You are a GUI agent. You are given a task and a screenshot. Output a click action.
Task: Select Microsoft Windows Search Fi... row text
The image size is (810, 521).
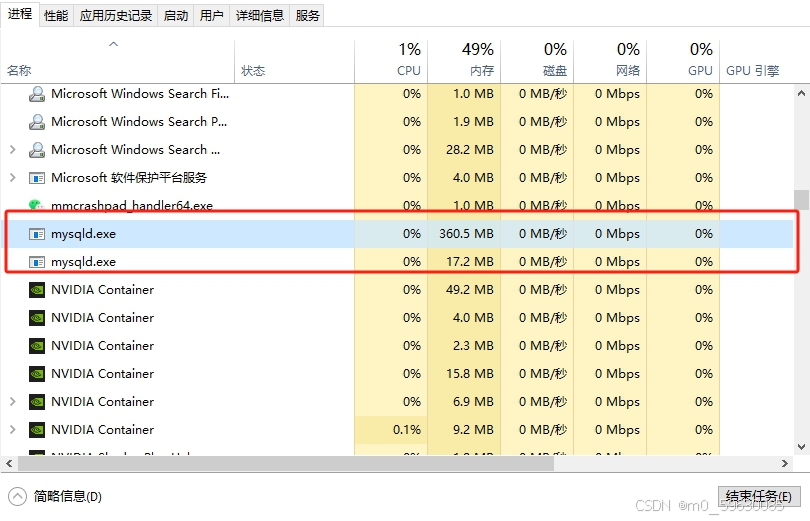click(140, 93)
